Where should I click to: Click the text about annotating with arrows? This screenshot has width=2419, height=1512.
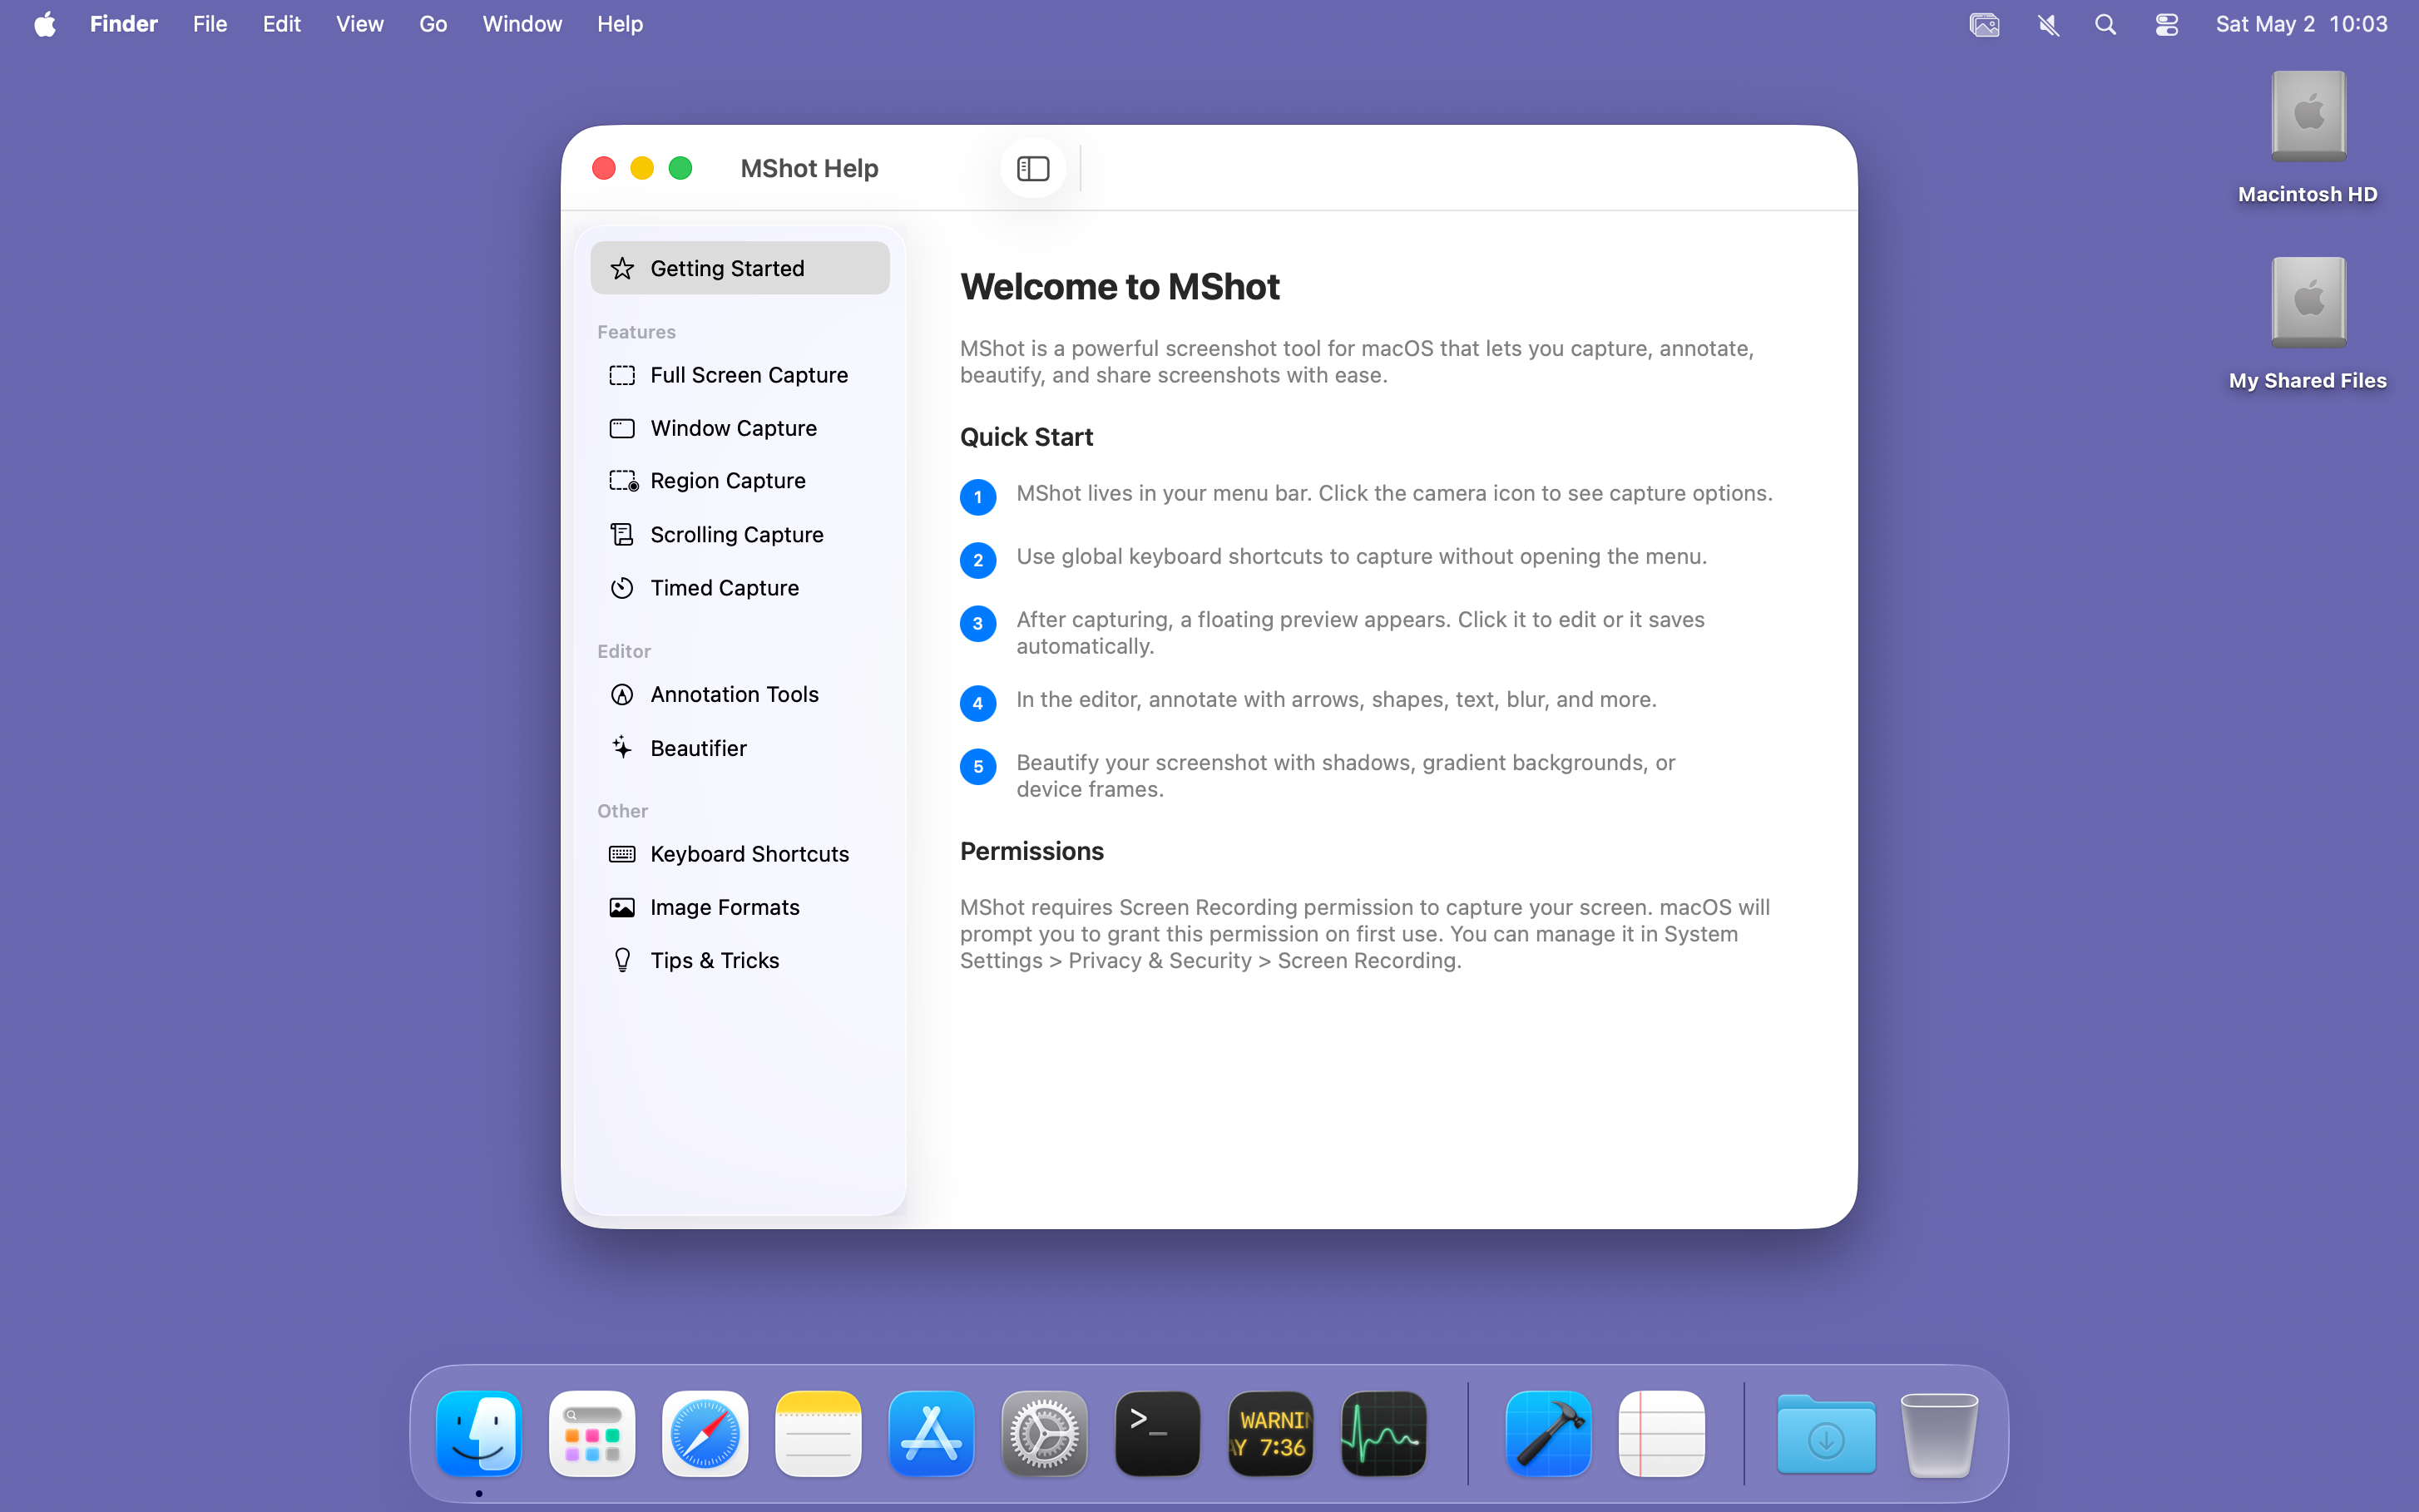click(1336, 699)
